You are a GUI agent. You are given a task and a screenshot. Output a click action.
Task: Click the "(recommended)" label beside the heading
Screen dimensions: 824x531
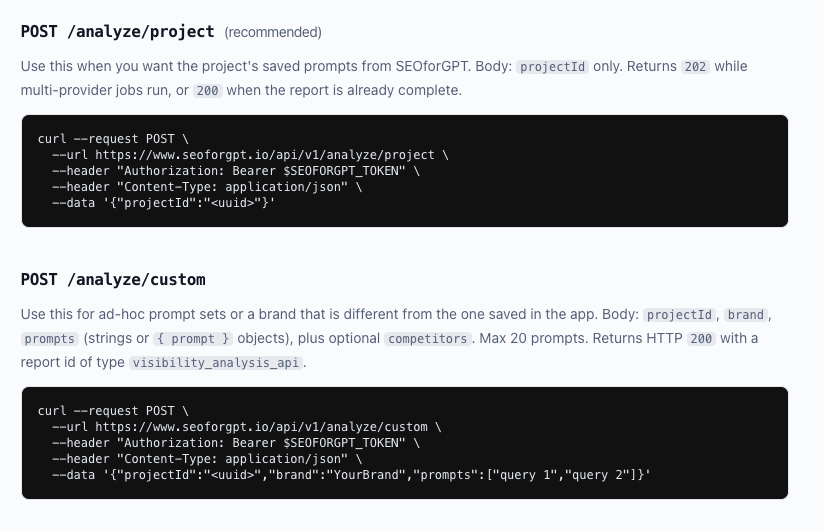coord(273,33)
